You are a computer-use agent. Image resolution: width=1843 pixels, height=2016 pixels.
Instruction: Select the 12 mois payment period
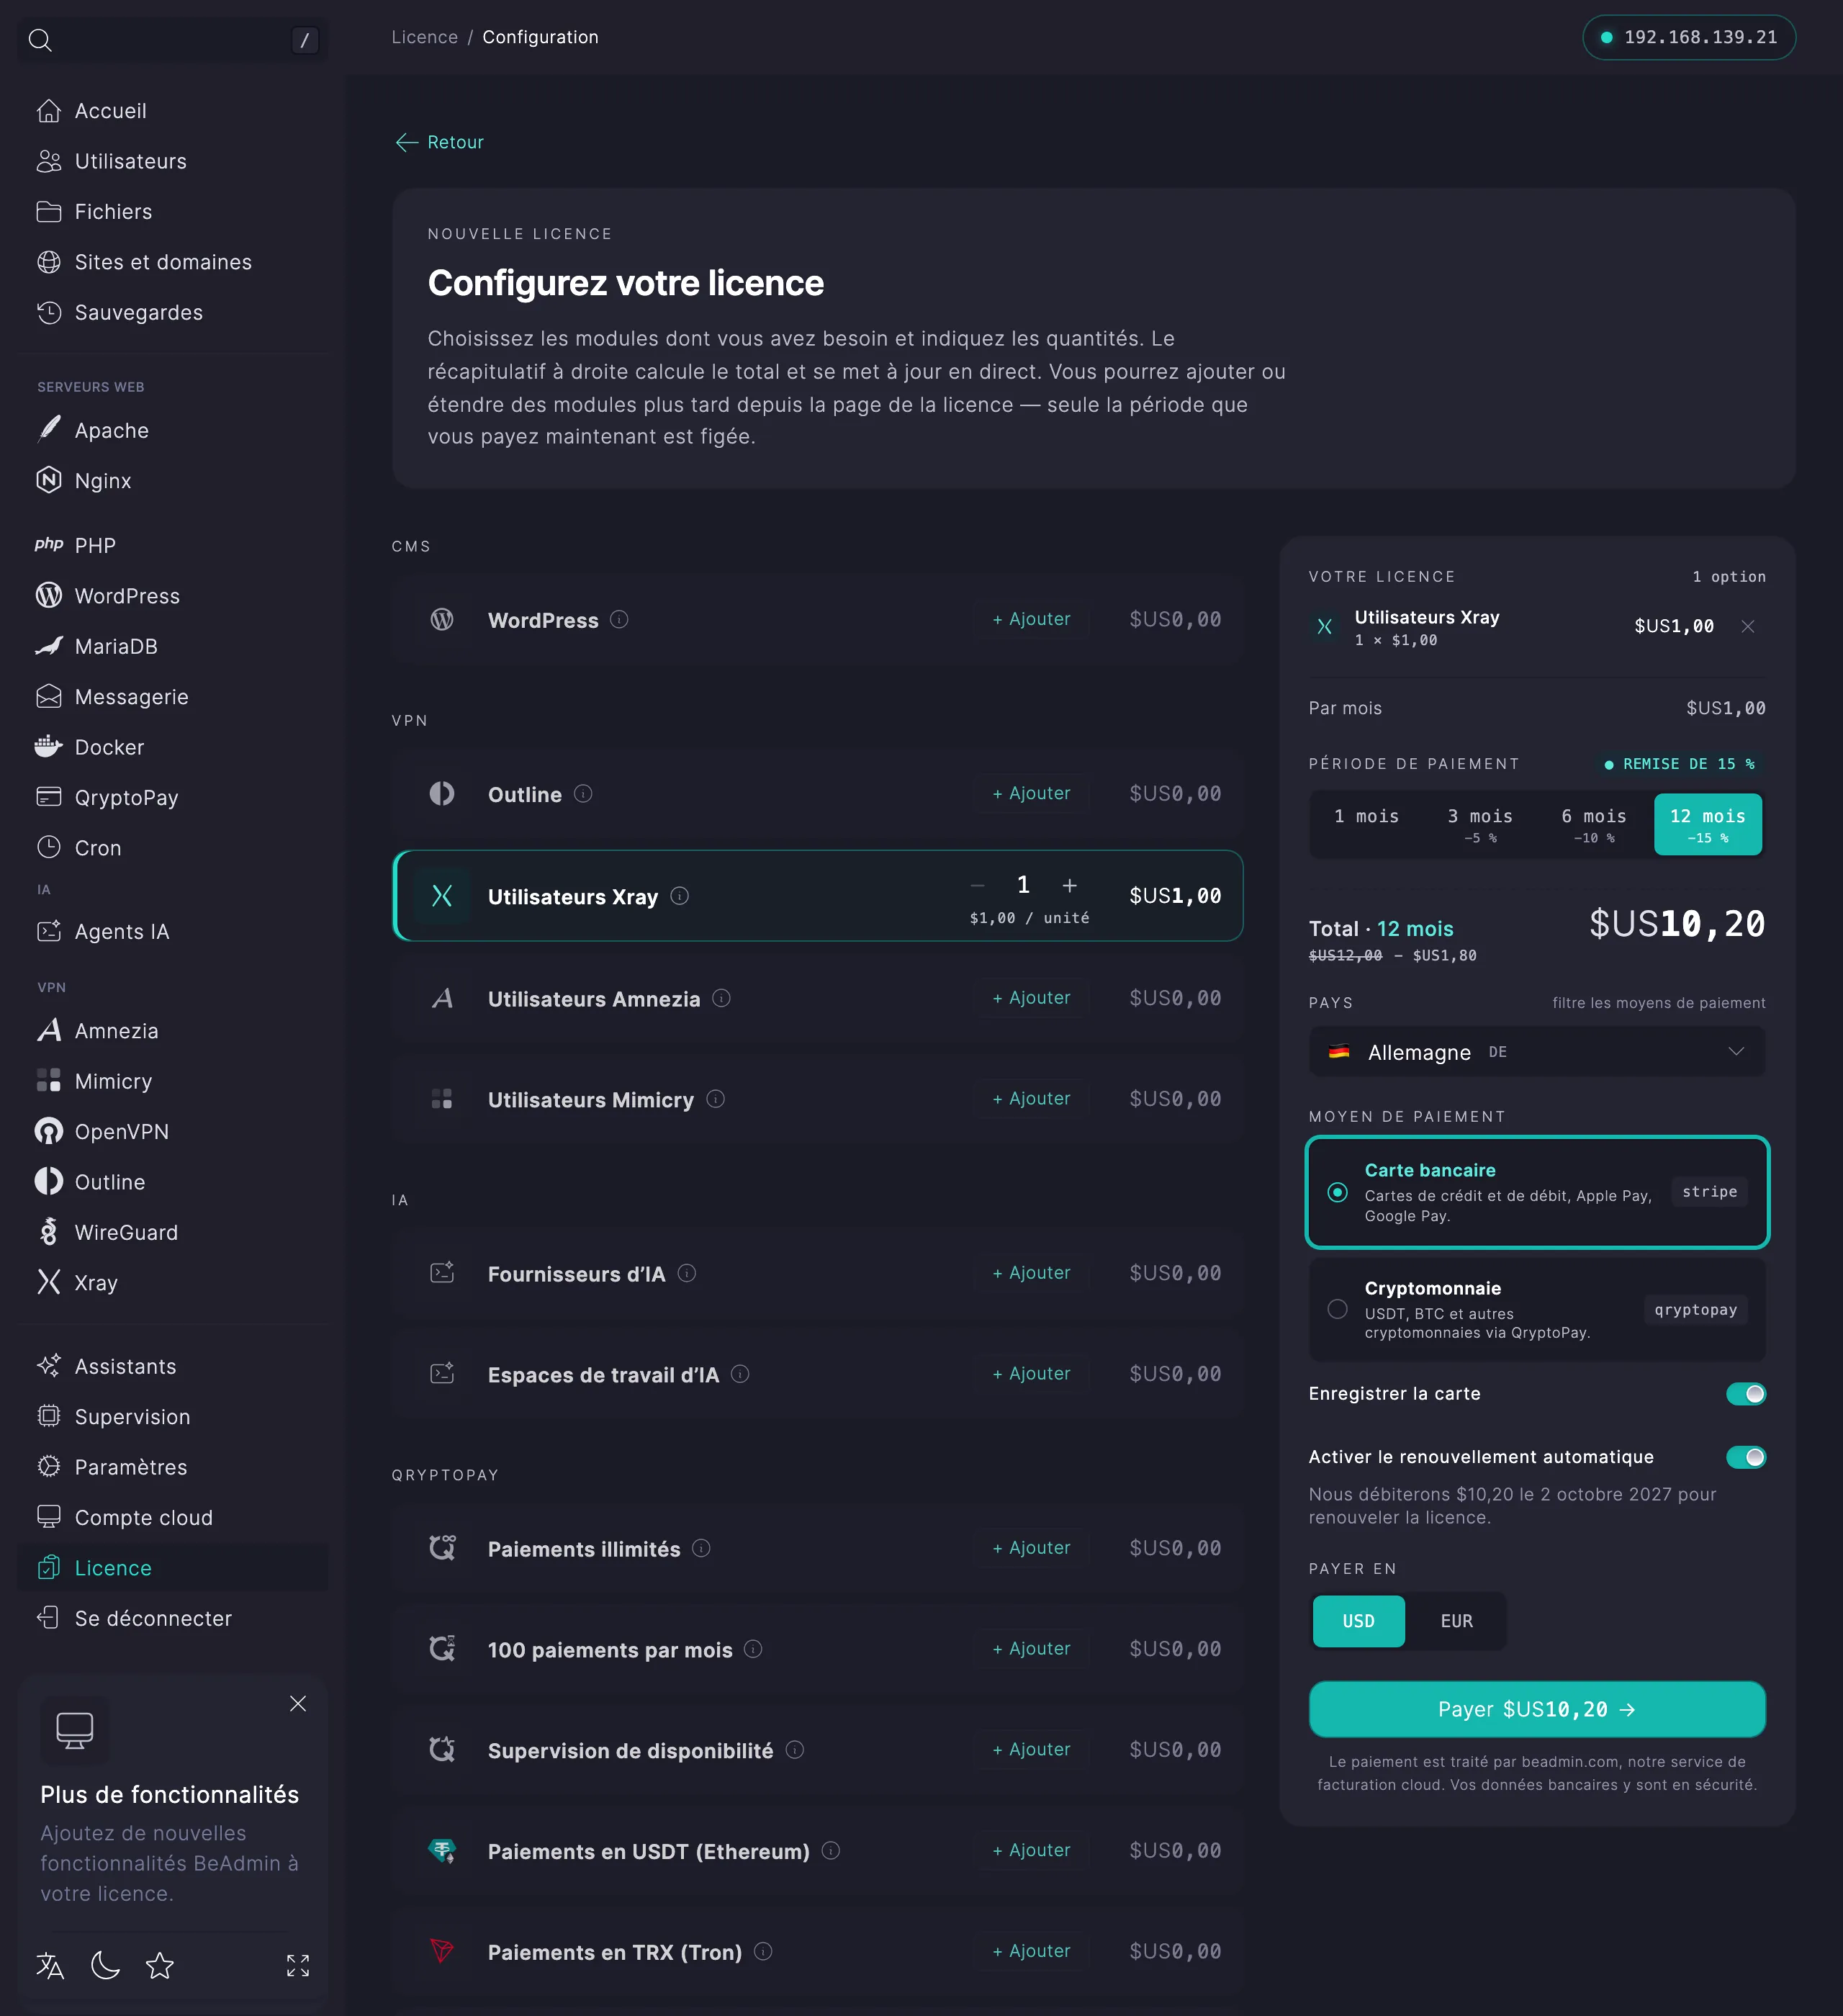pyautogui.click(x=1708, y=824)
